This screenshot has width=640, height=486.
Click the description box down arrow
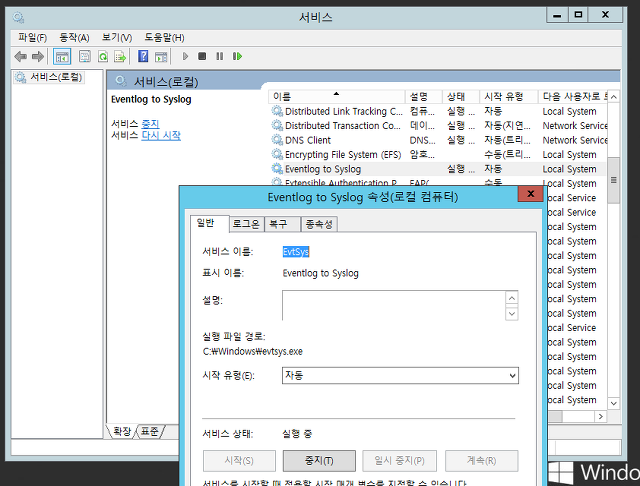pos(512,313)
